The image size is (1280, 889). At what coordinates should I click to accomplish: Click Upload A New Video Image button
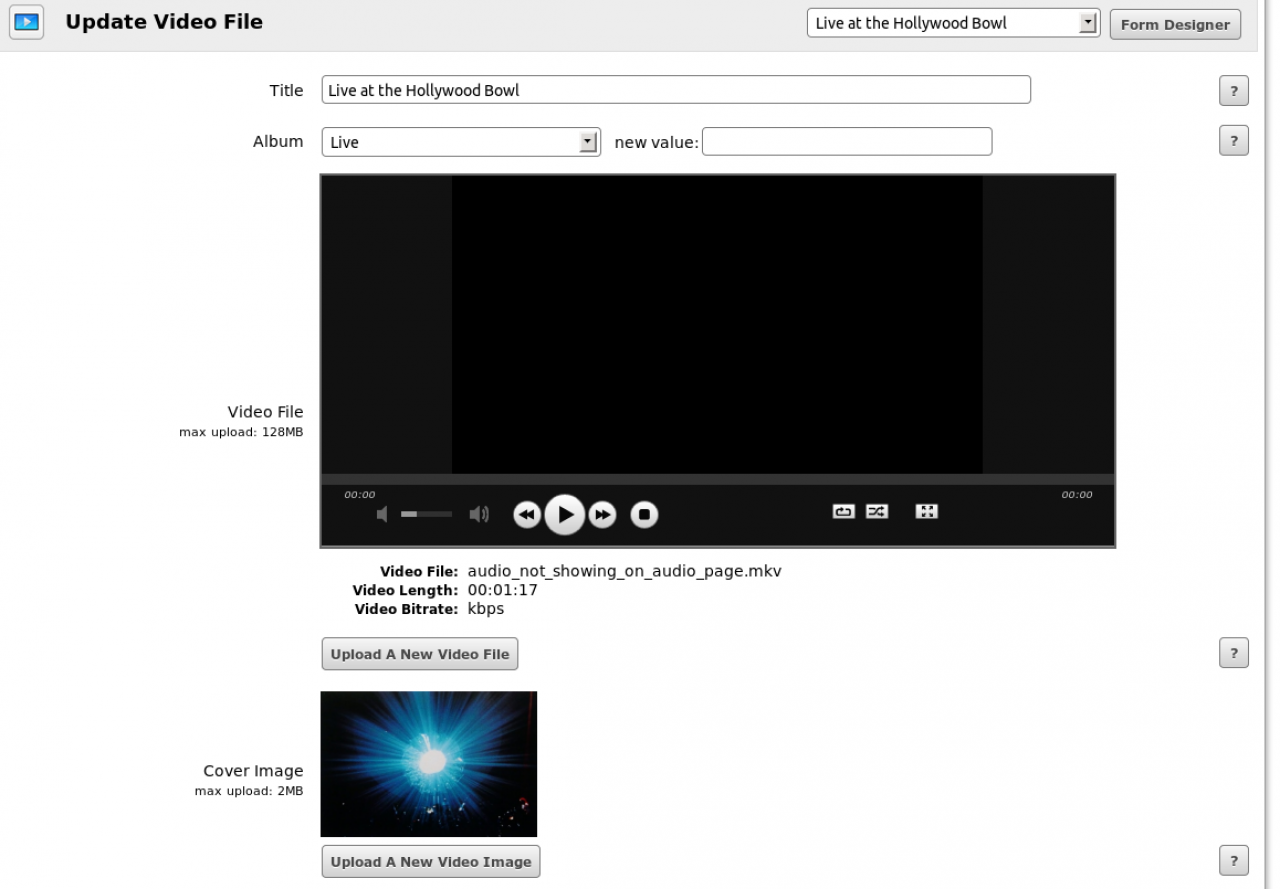pyautogui.click(x=431, y=861)
